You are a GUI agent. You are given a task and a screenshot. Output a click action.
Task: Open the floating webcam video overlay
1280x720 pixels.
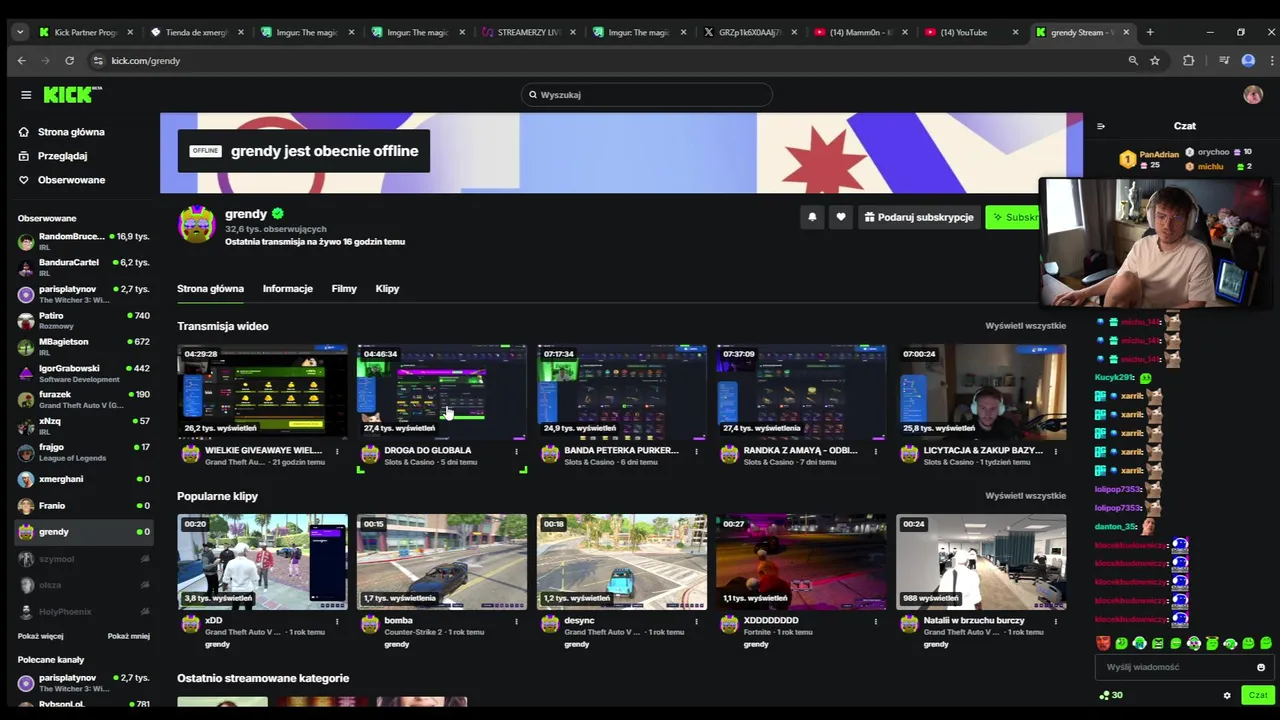pos(1155,243)
